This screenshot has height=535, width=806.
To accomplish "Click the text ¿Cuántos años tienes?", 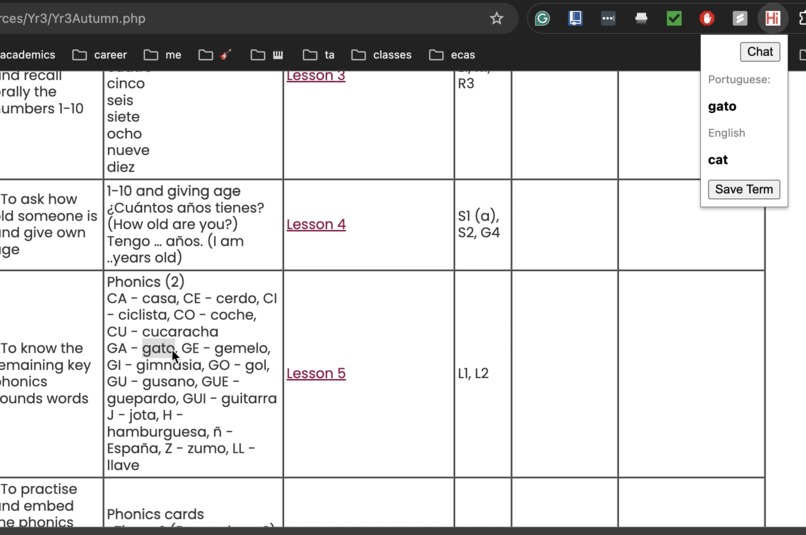I will 186,208.
